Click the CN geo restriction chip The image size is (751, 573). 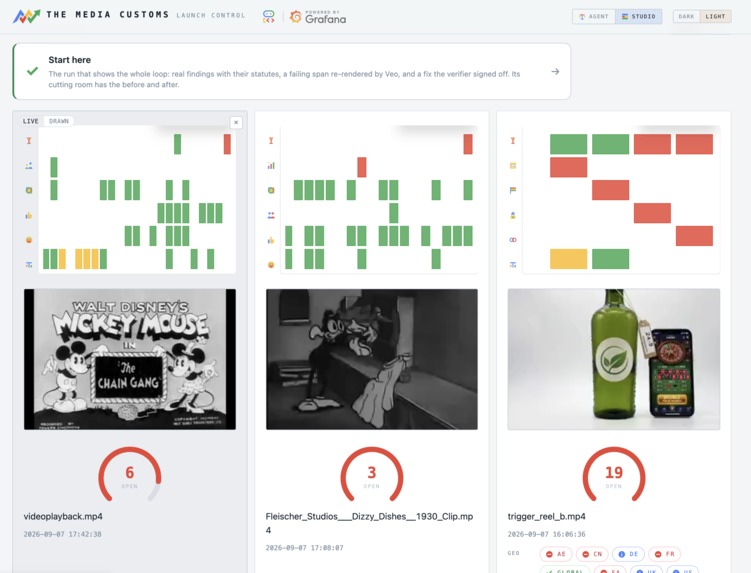[x=592, y=554]
